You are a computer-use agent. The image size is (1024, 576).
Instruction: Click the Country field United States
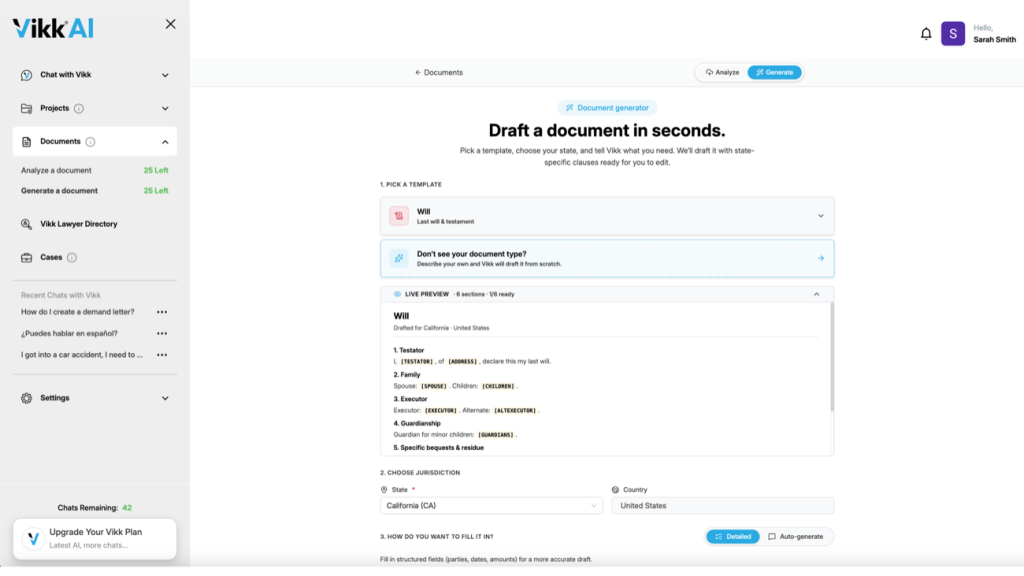click(x=722, y=506)
